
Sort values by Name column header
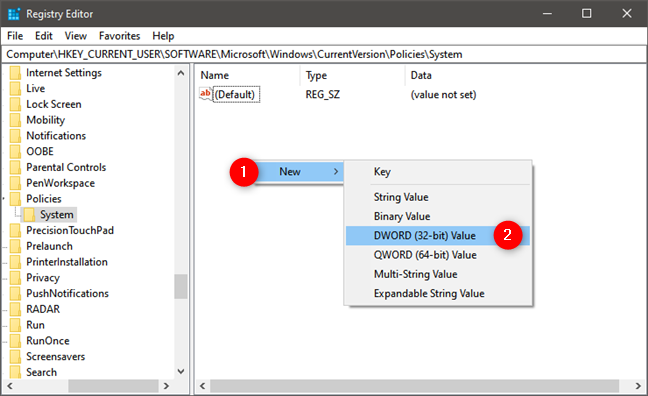248,75
